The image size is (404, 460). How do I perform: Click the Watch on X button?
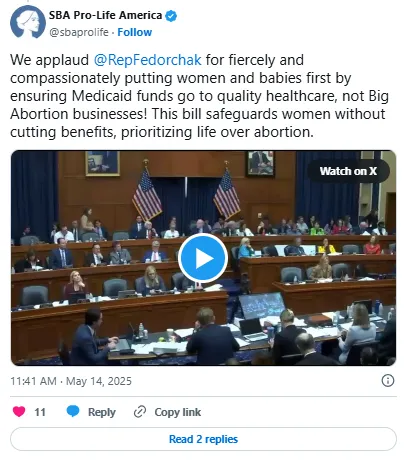click(348, 171)
